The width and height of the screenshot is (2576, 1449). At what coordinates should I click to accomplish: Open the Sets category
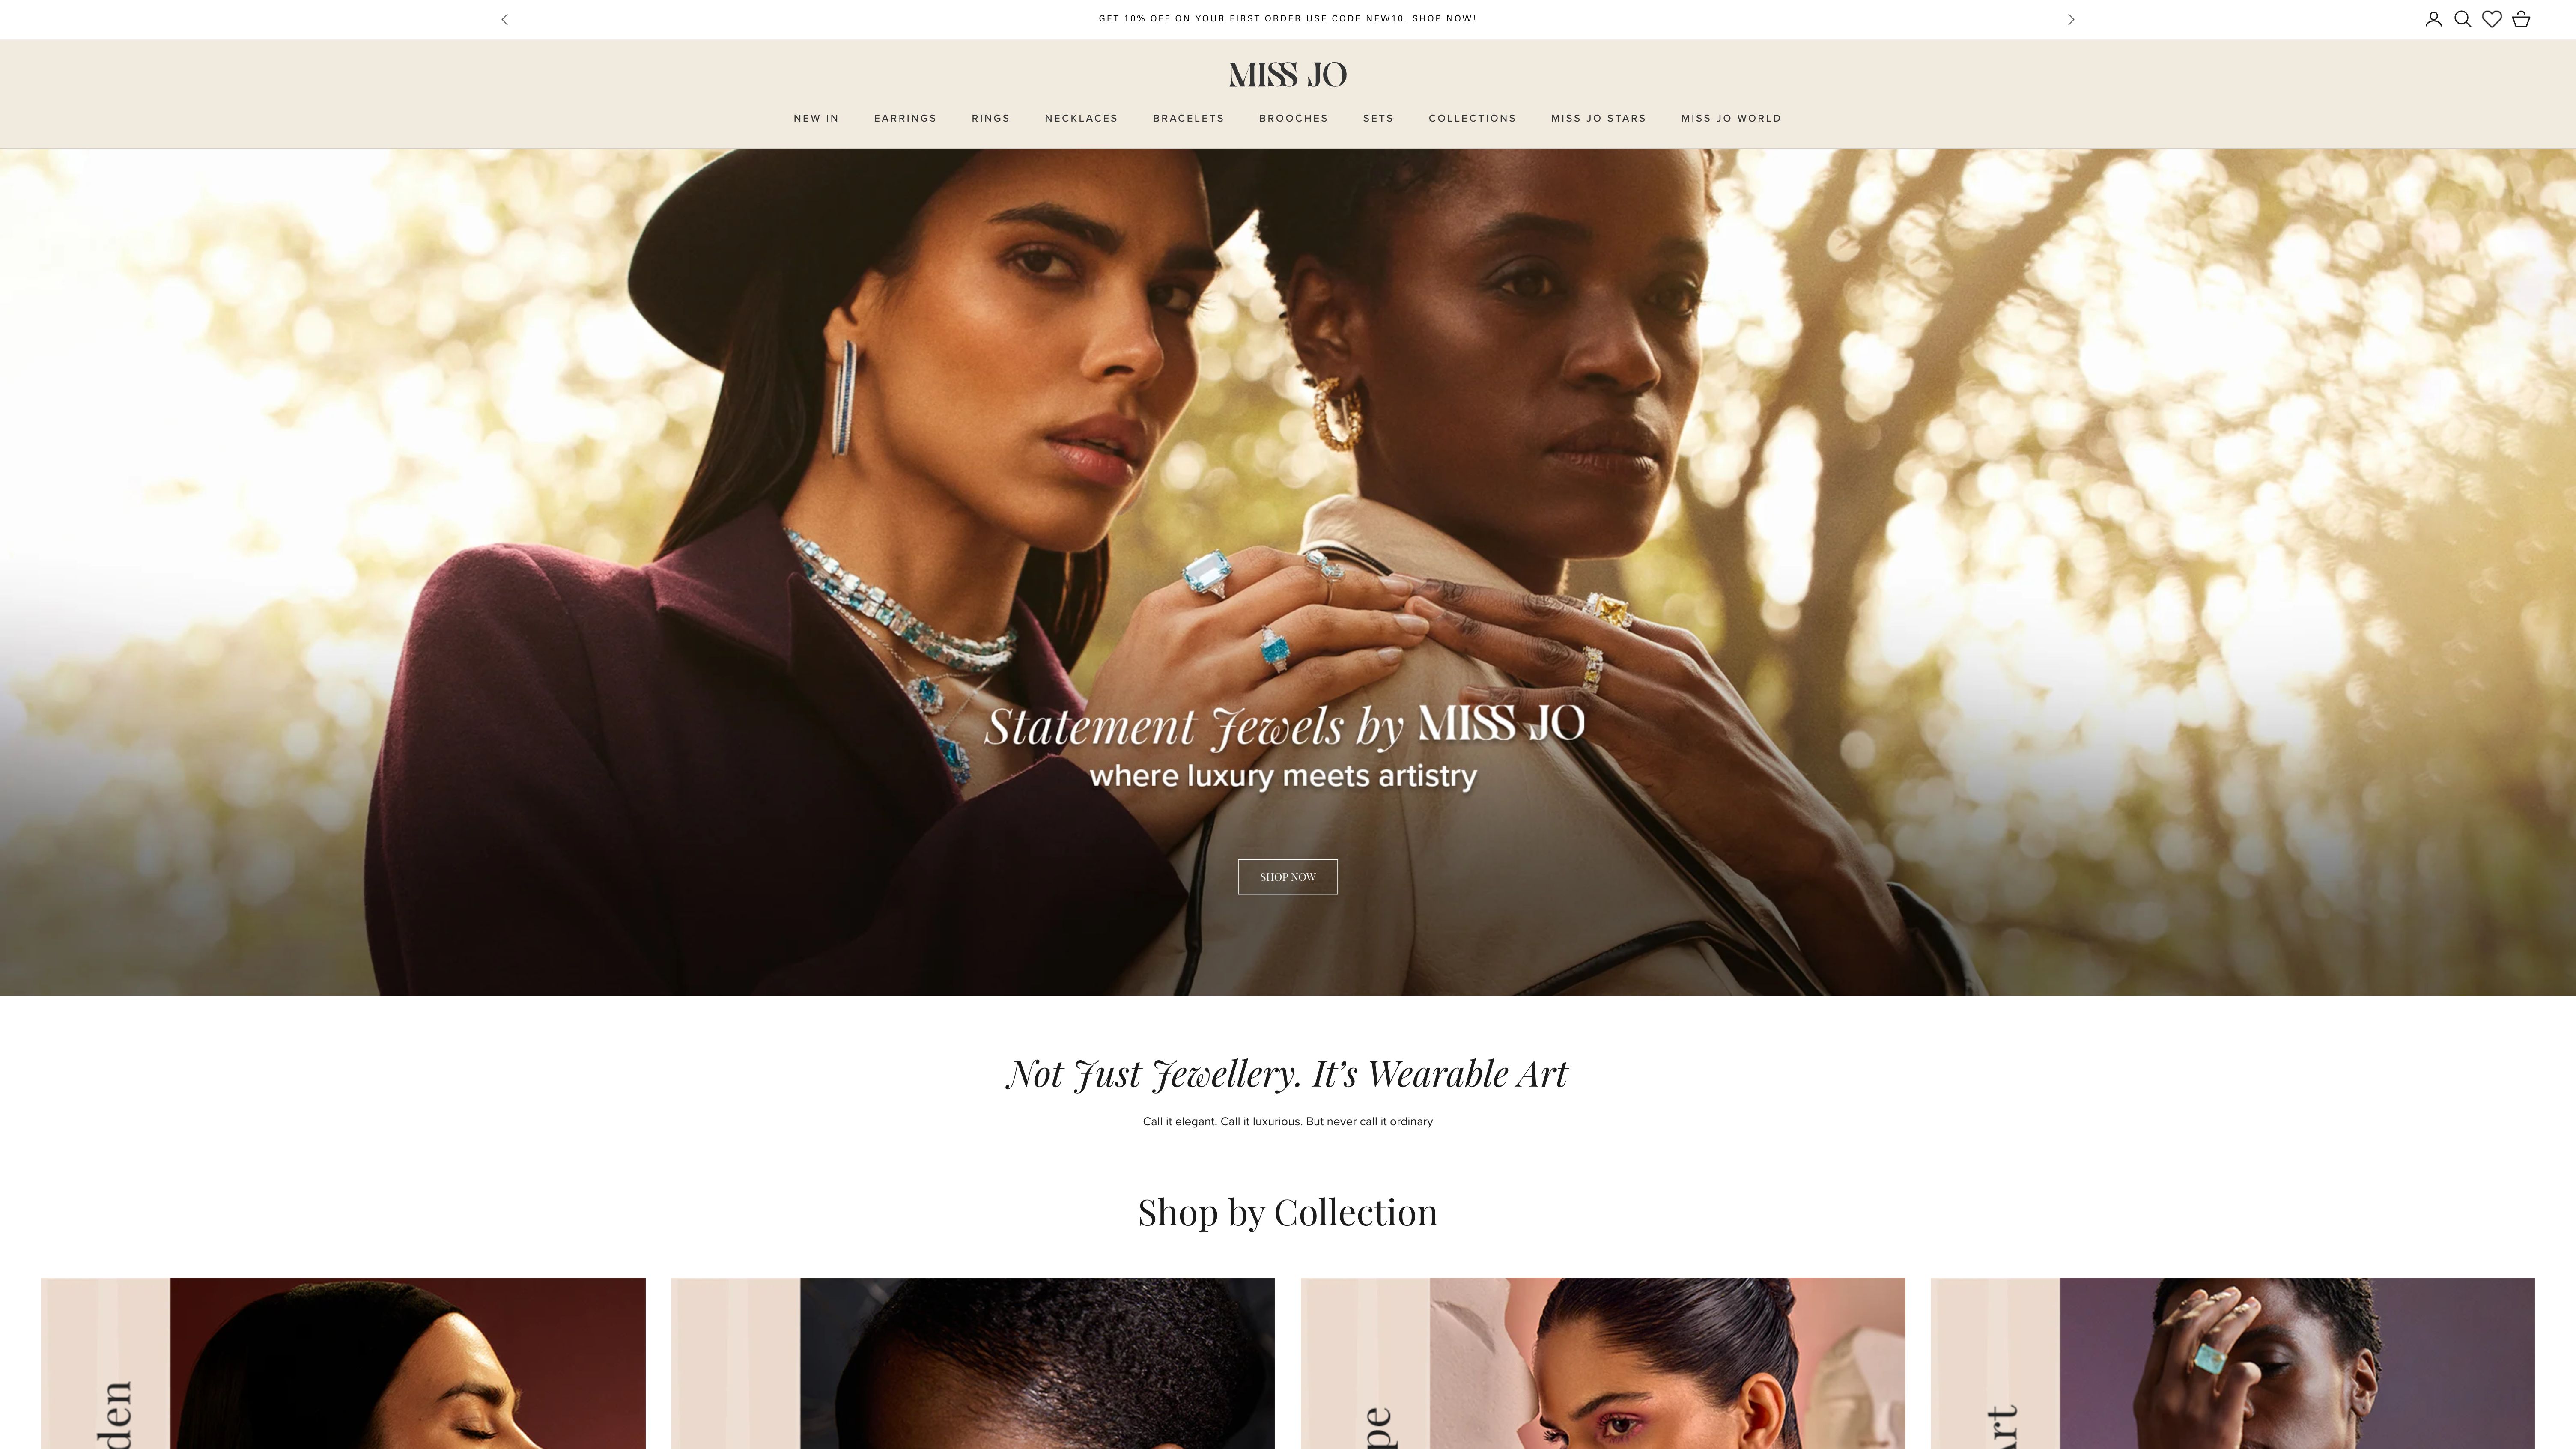tap(1378, 118)
